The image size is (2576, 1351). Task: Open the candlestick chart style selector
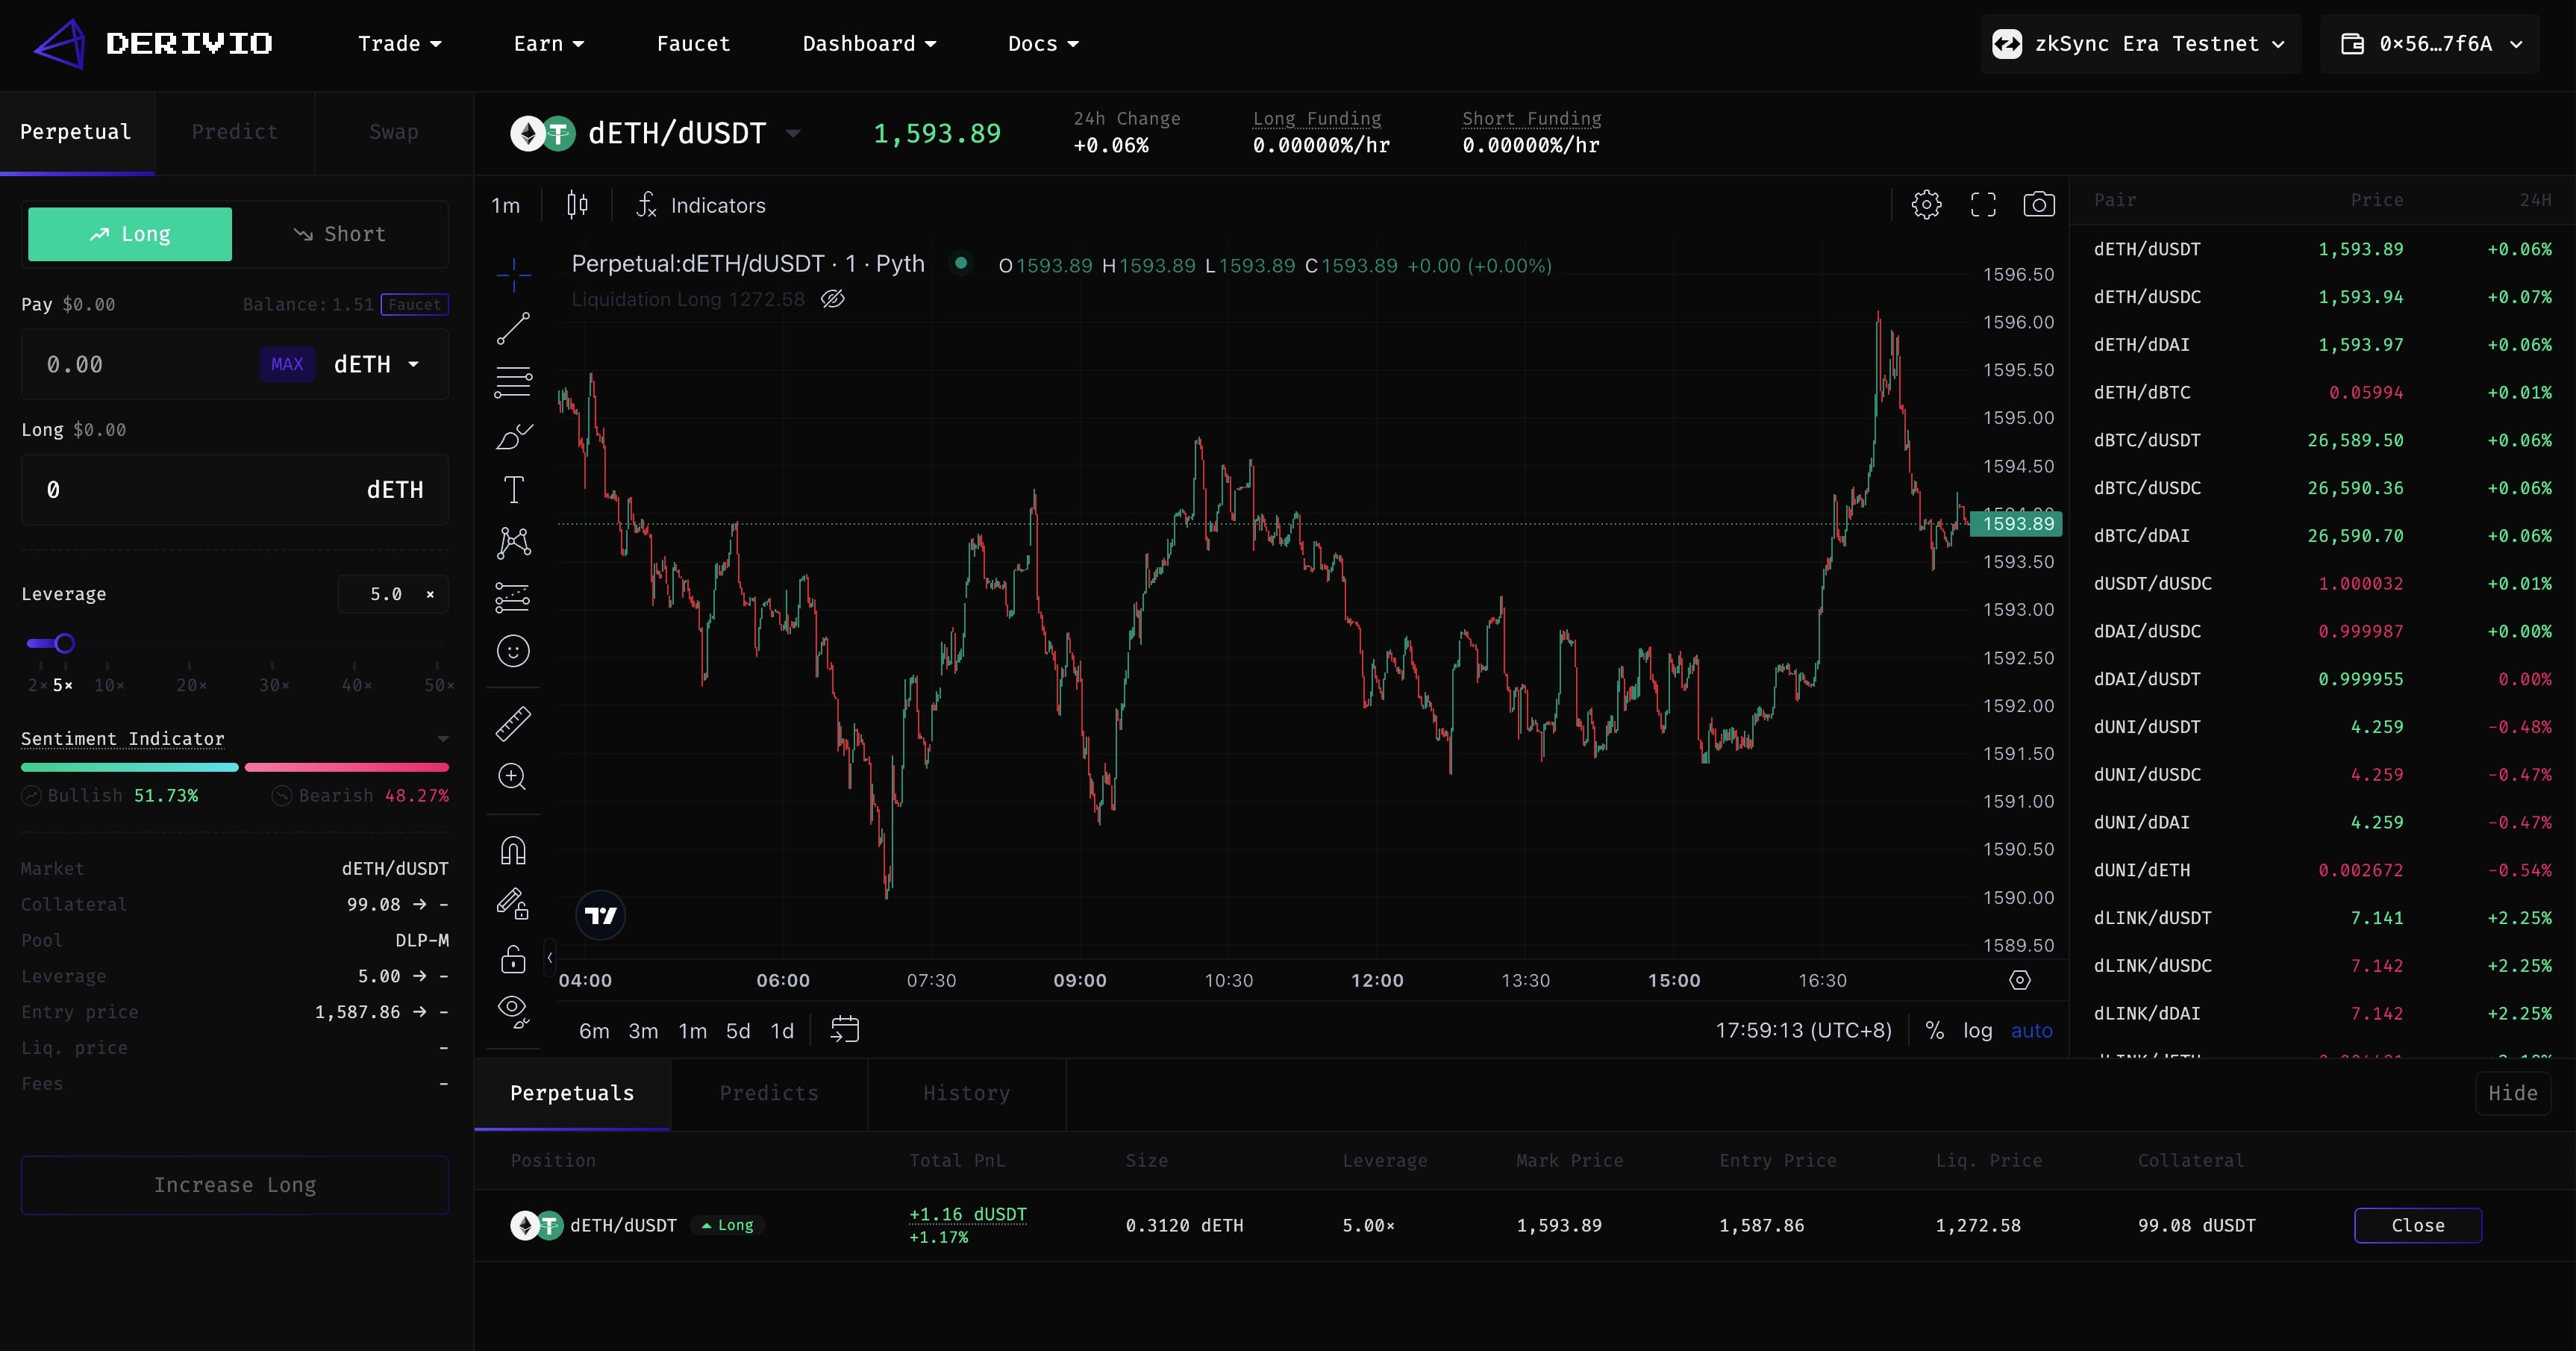(x=577, y=205)
